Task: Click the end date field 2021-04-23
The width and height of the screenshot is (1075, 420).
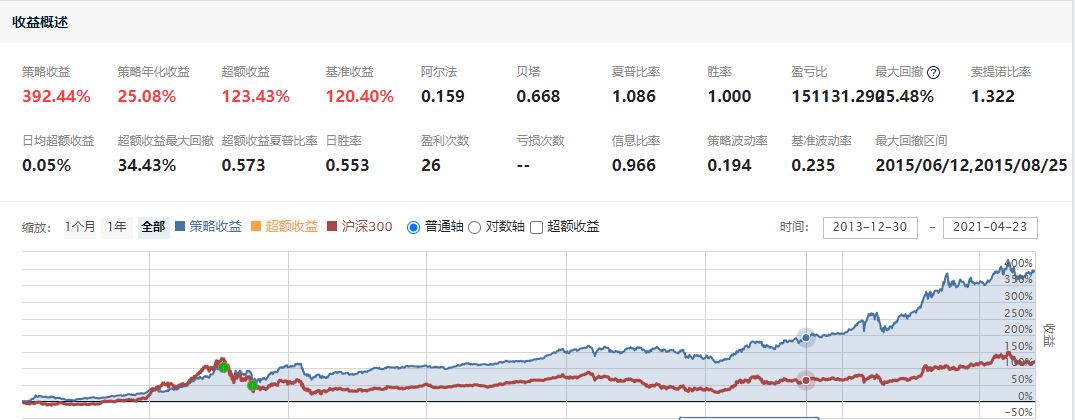Action: [x=989, y=227]
